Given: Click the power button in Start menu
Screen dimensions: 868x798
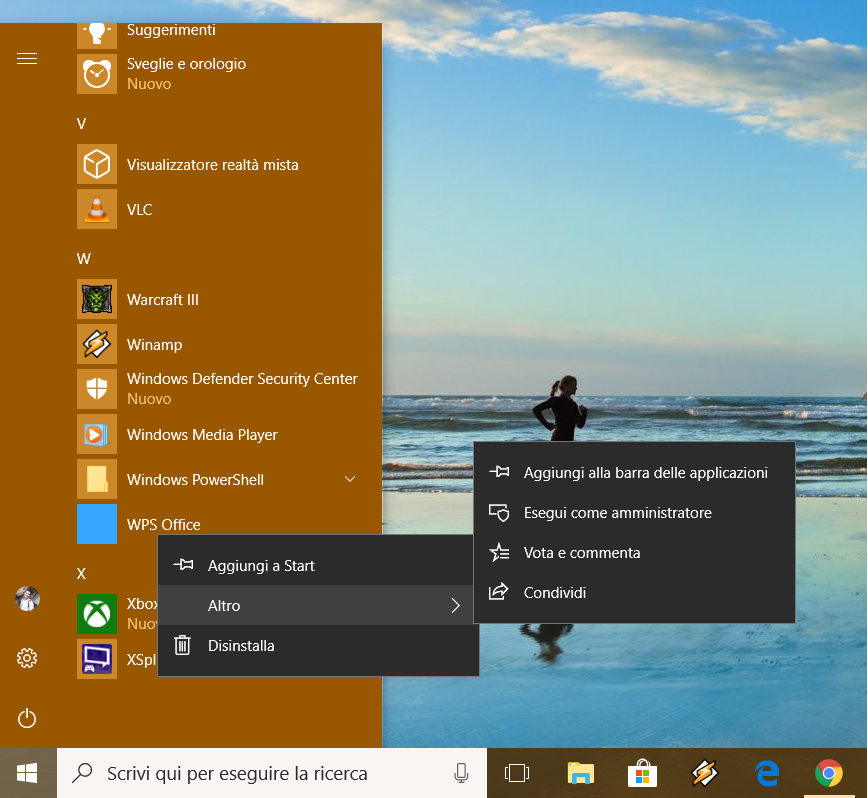Looking at the screenshot, I should [x=27, y=718].
